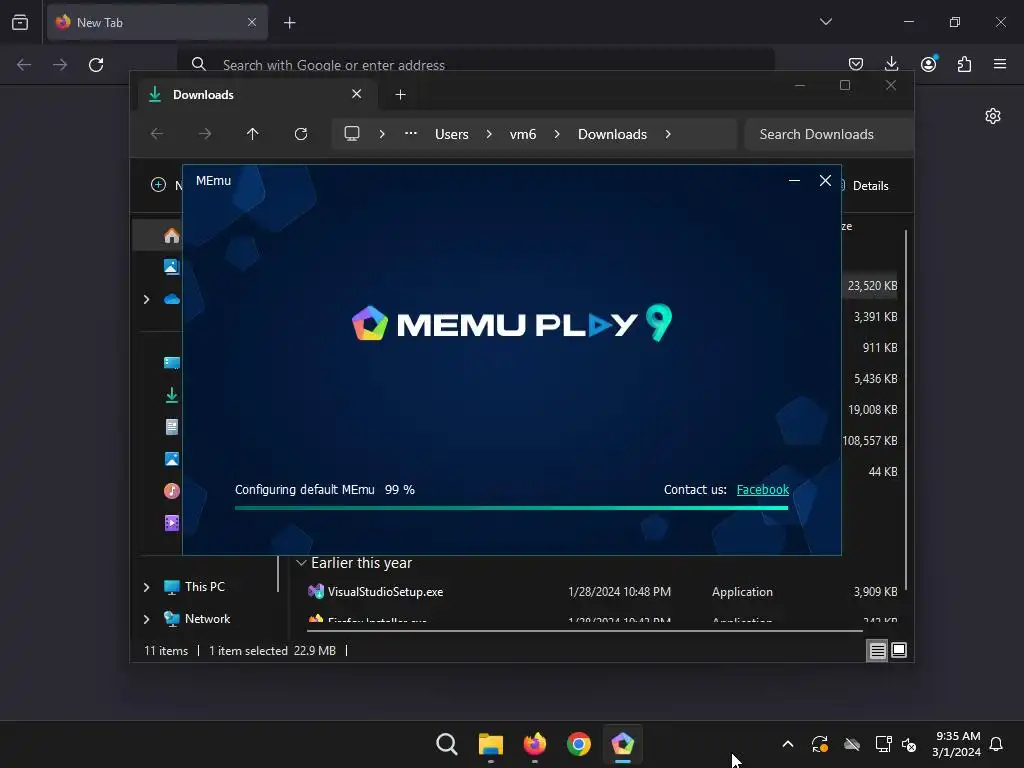The width and height of the screenshot is (1024, 768).
Task: Open Firefox account icon
Action: 929,64
